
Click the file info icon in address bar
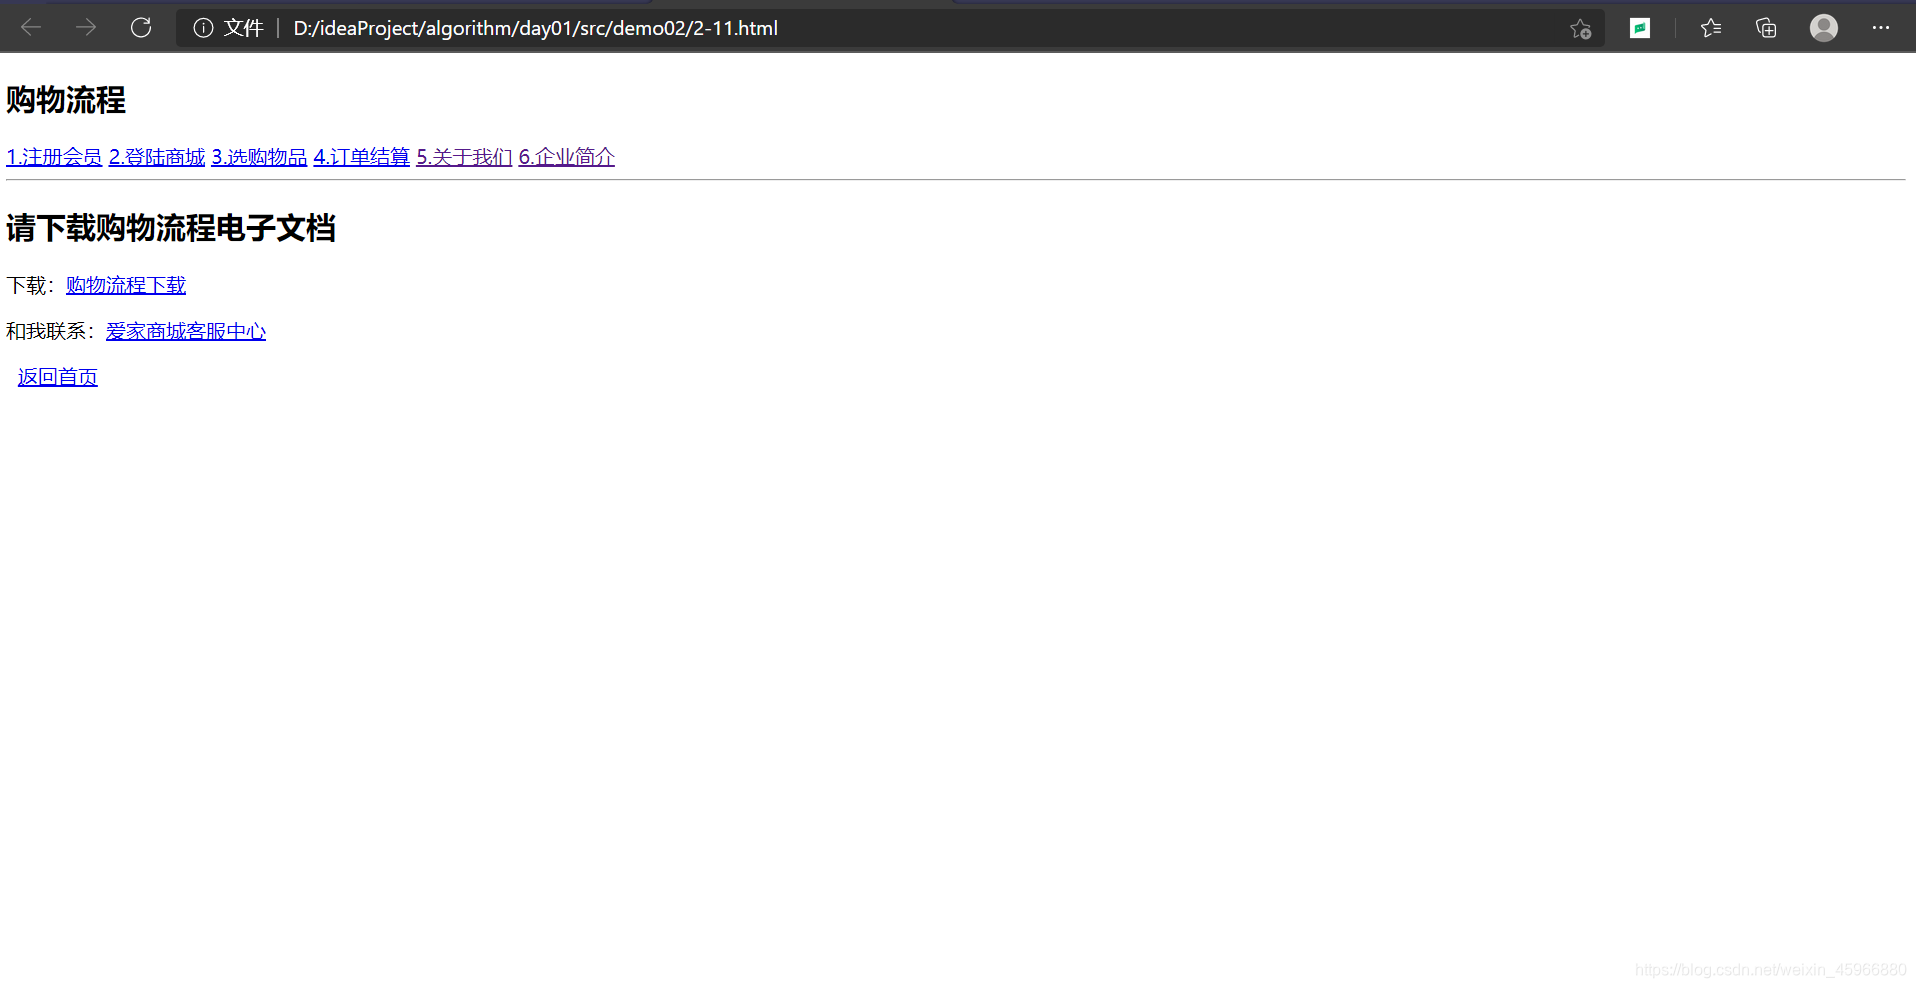click(203, 28)
